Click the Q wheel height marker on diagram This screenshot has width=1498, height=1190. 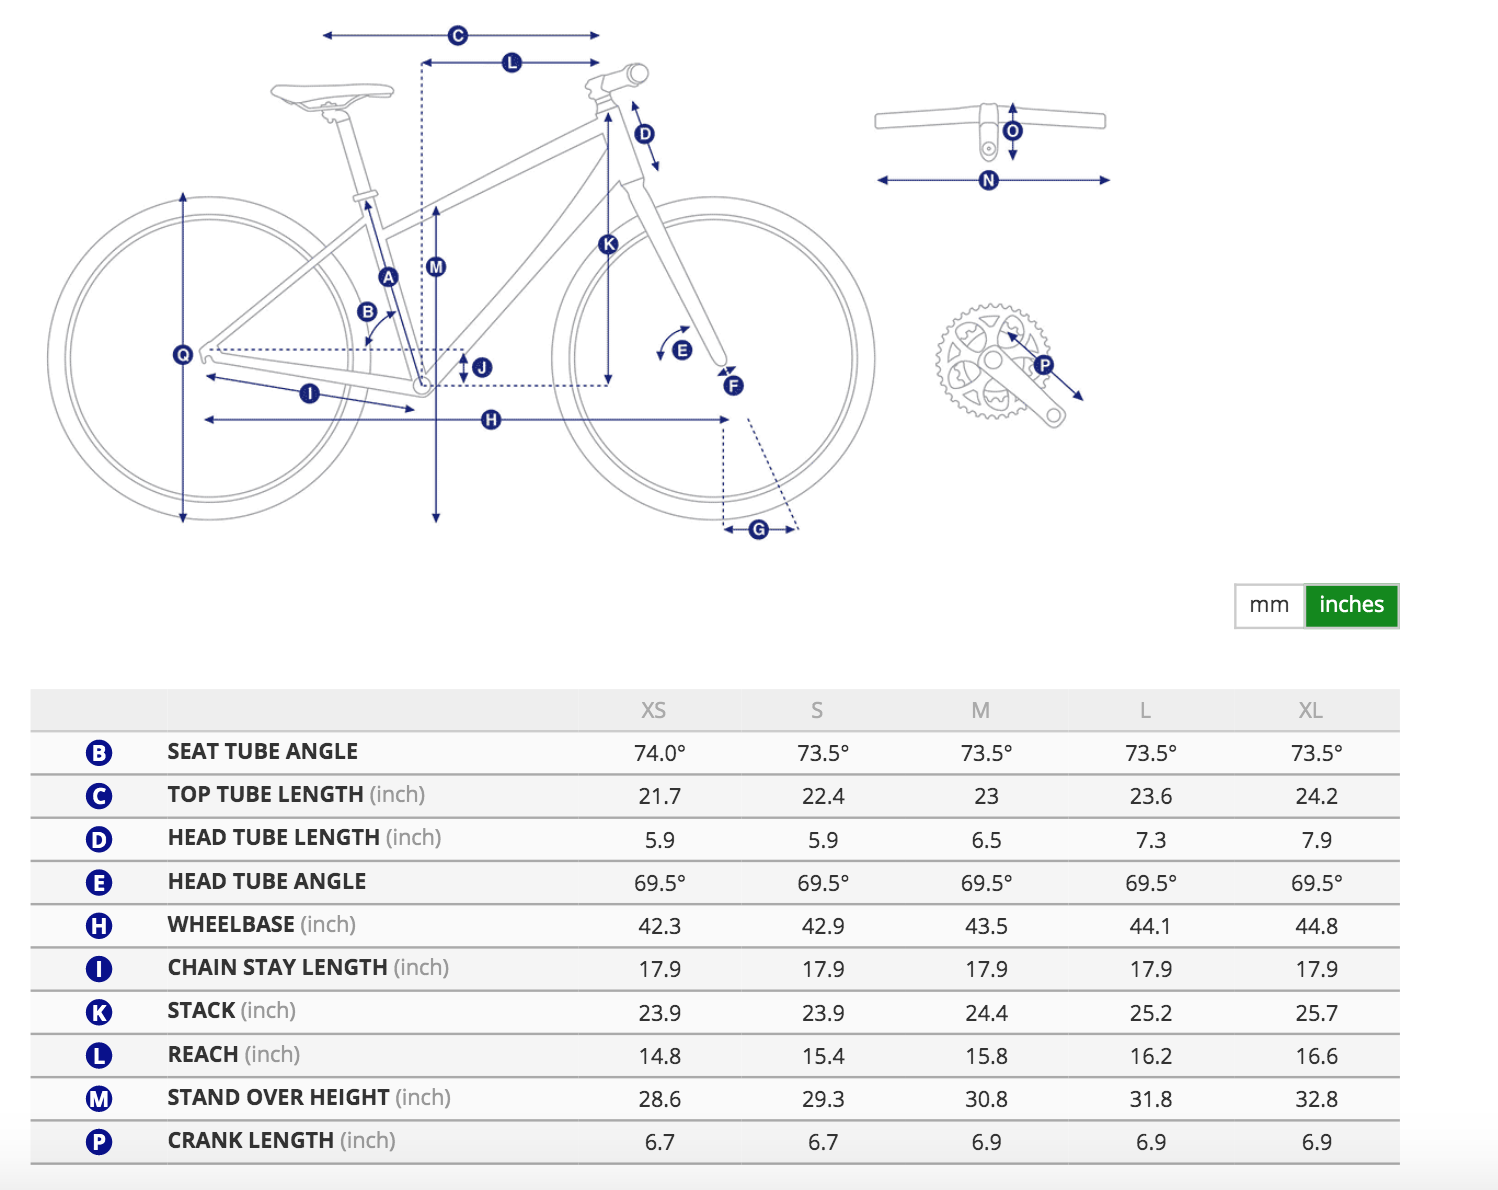[x=183, y=354]
